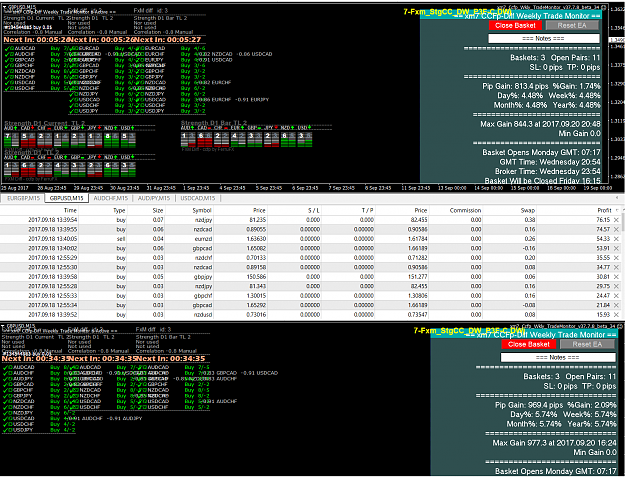Click Close Basket in the upper chart panel
This screenshot has height=477, width=625.
pyautogui.click(x=515, y=26)
